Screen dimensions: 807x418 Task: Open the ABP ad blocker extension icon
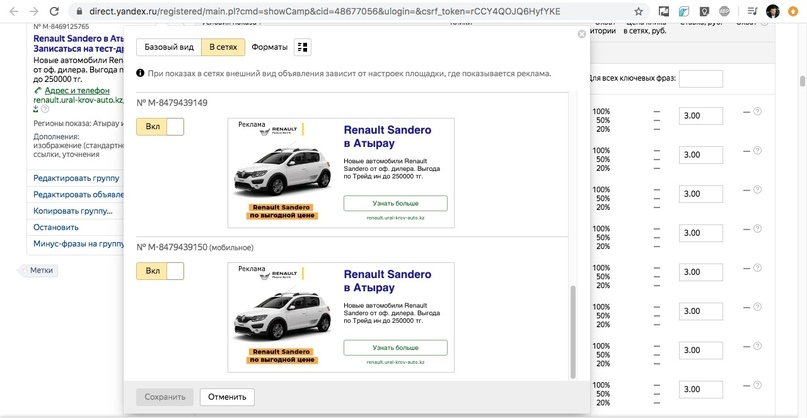[x=724, y=11]
